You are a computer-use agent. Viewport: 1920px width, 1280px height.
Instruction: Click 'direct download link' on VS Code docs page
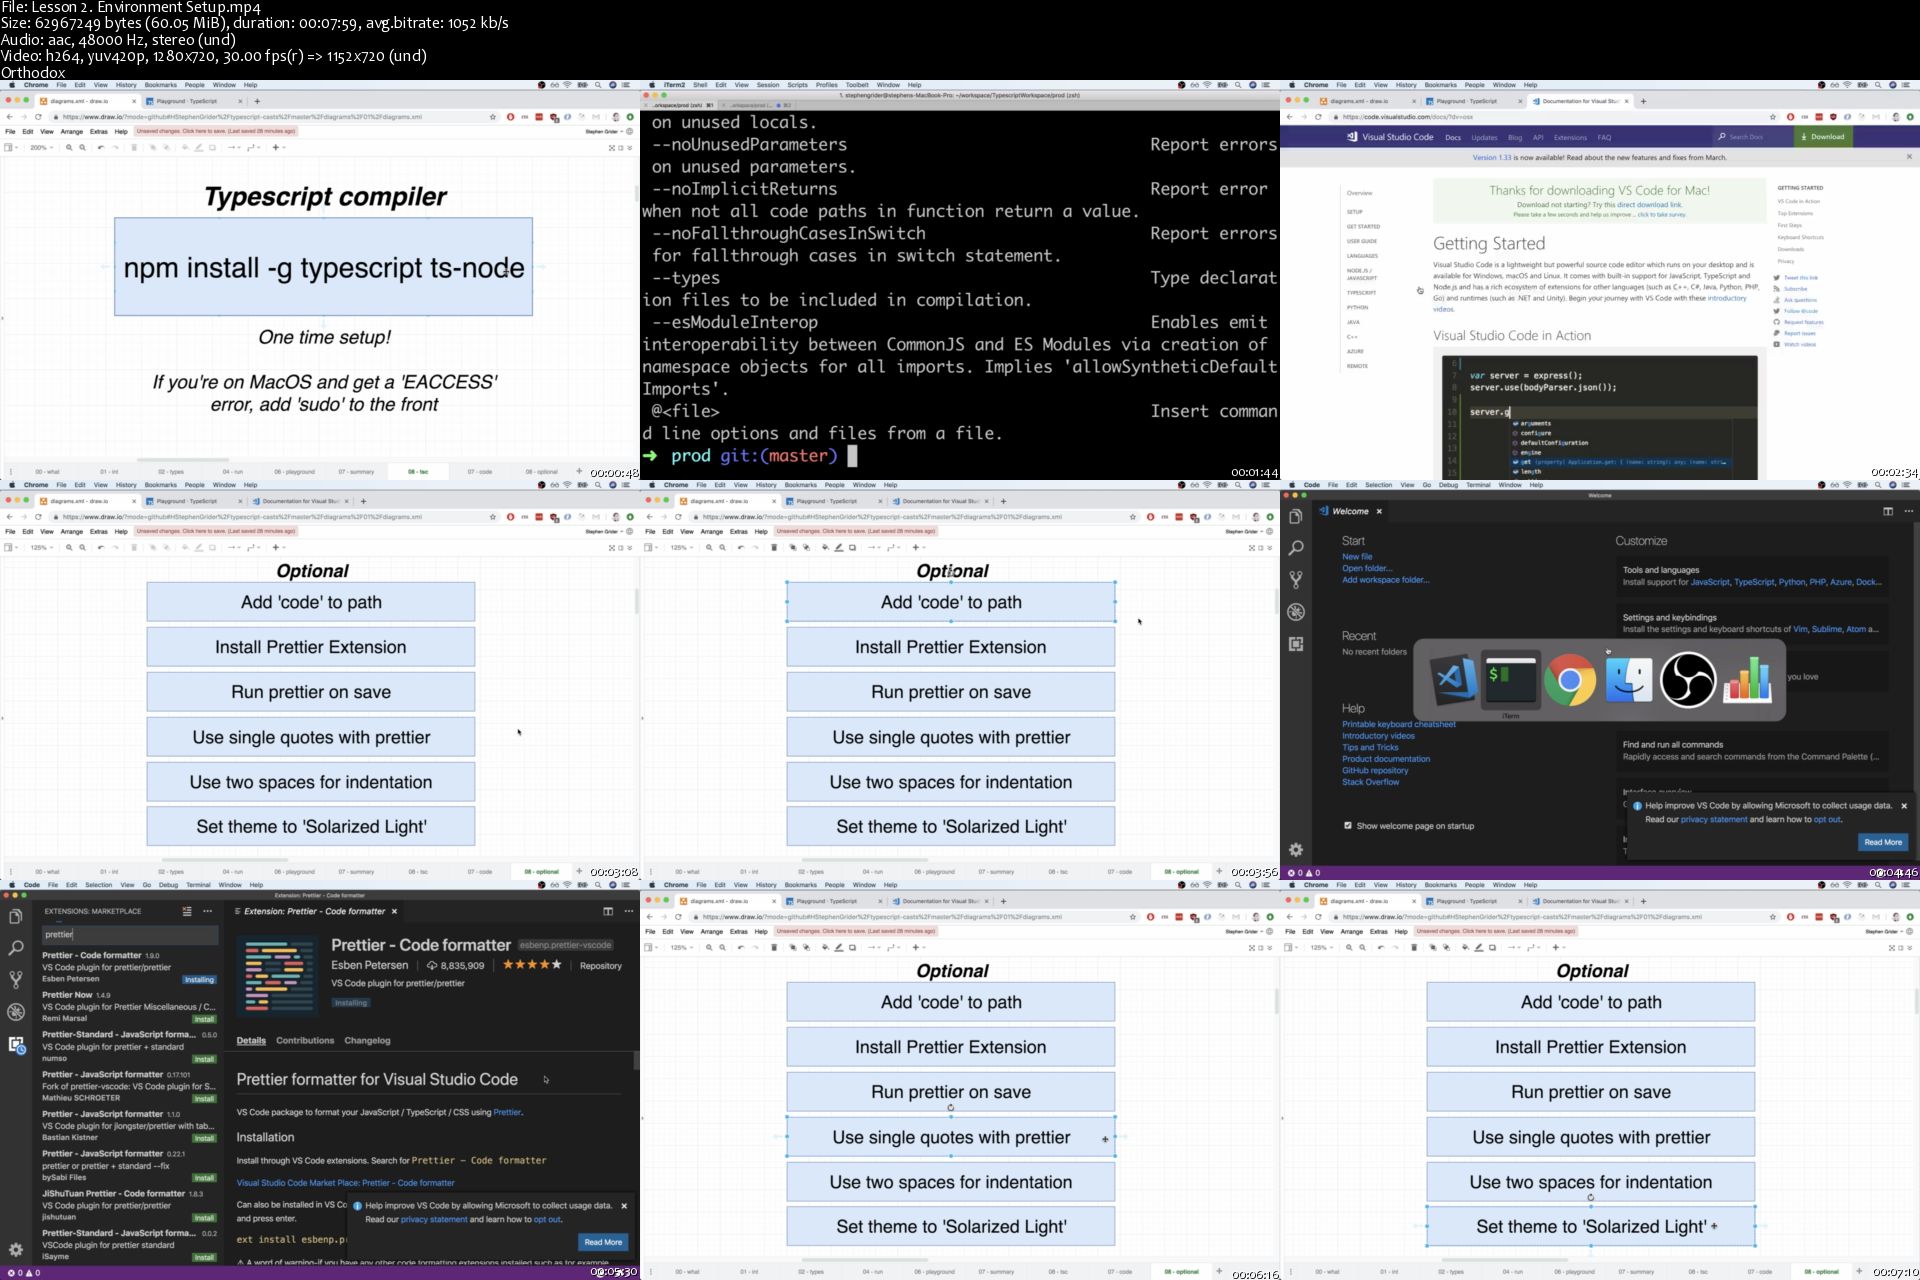1649,205
